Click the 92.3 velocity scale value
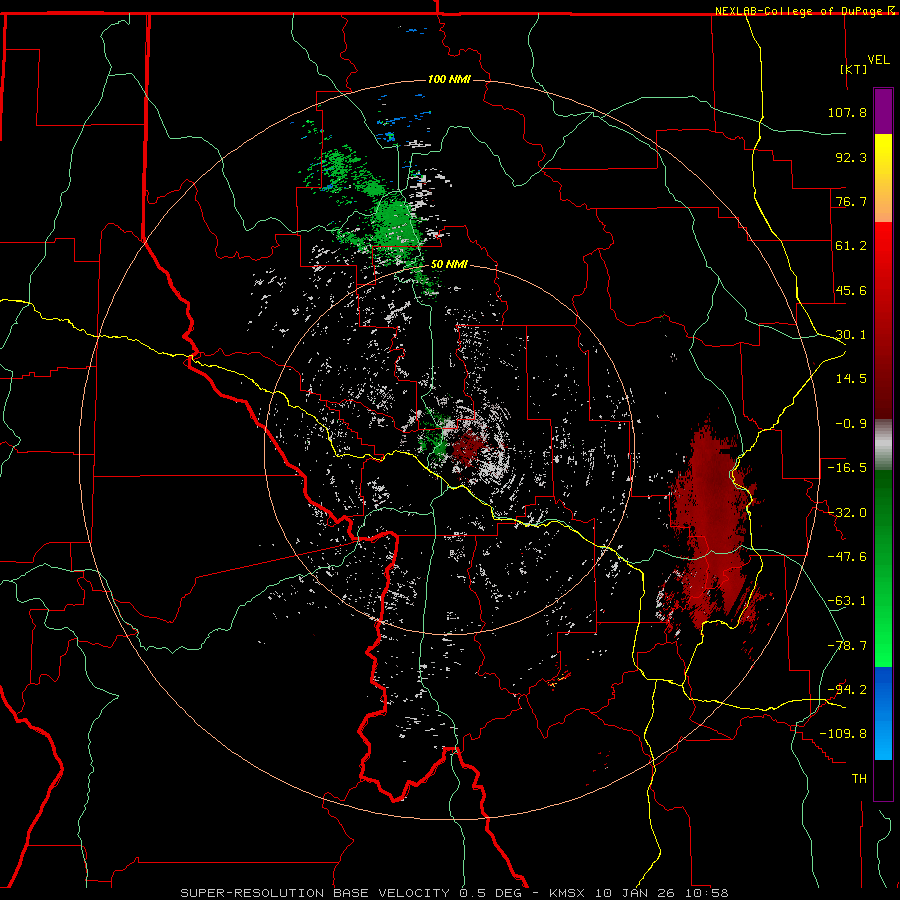Image resolution: width=900 pixels, height=900 pixels. (851, 157)
